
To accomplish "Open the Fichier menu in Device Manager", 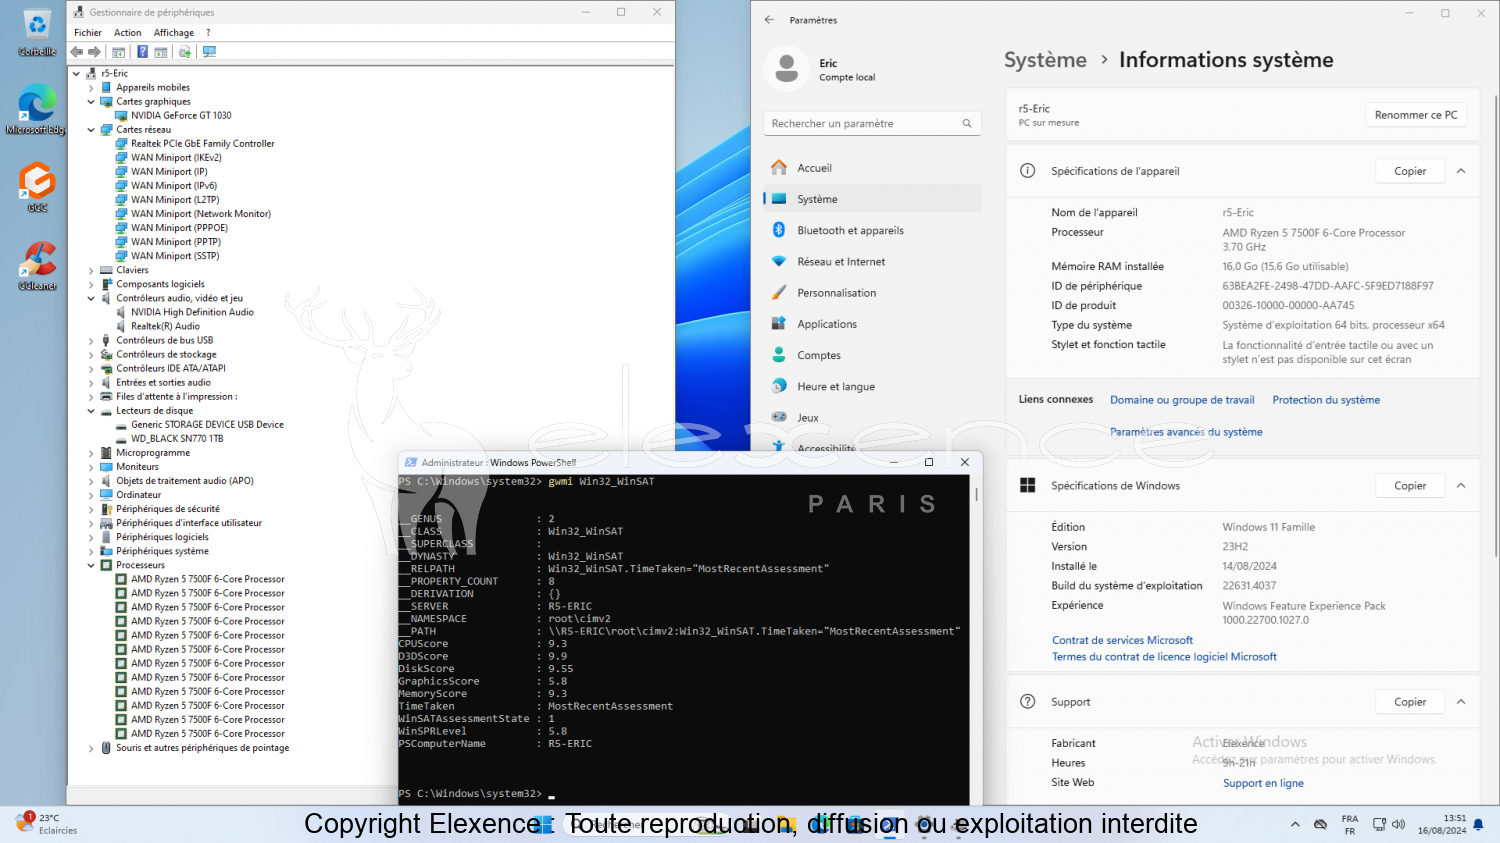I will (x=88, y=33).
